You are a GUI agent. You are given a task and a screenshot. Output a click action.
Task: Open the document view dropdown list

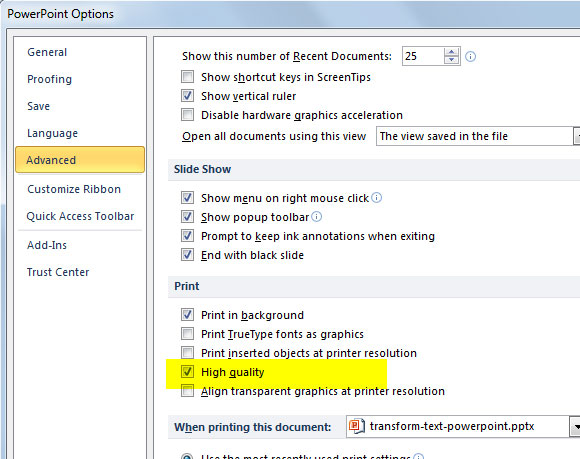click(577, 136)
